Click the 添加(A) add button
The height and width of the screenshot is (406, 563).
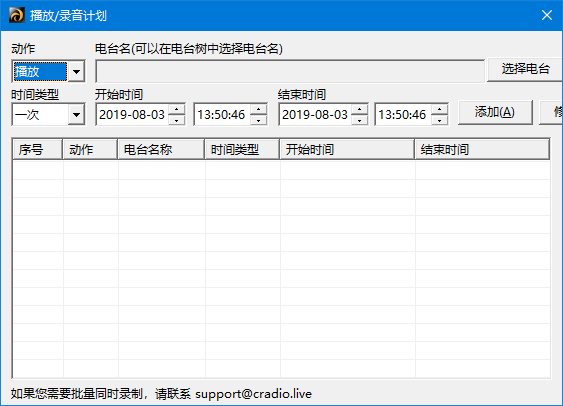pyautogui.click(x=495, y=112)
